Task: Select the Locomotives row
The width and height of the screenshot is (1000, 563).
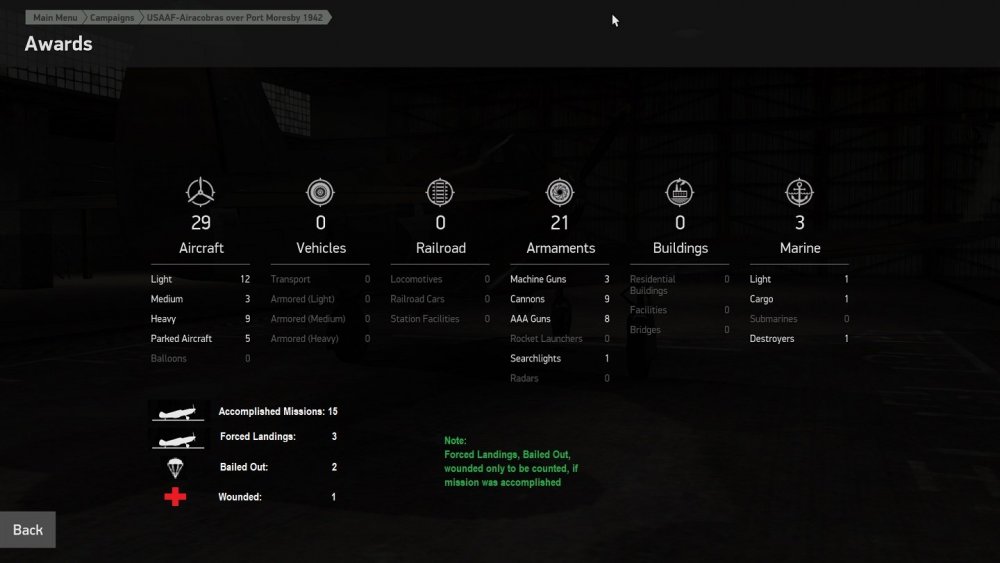Action: (x=440, y=279)
